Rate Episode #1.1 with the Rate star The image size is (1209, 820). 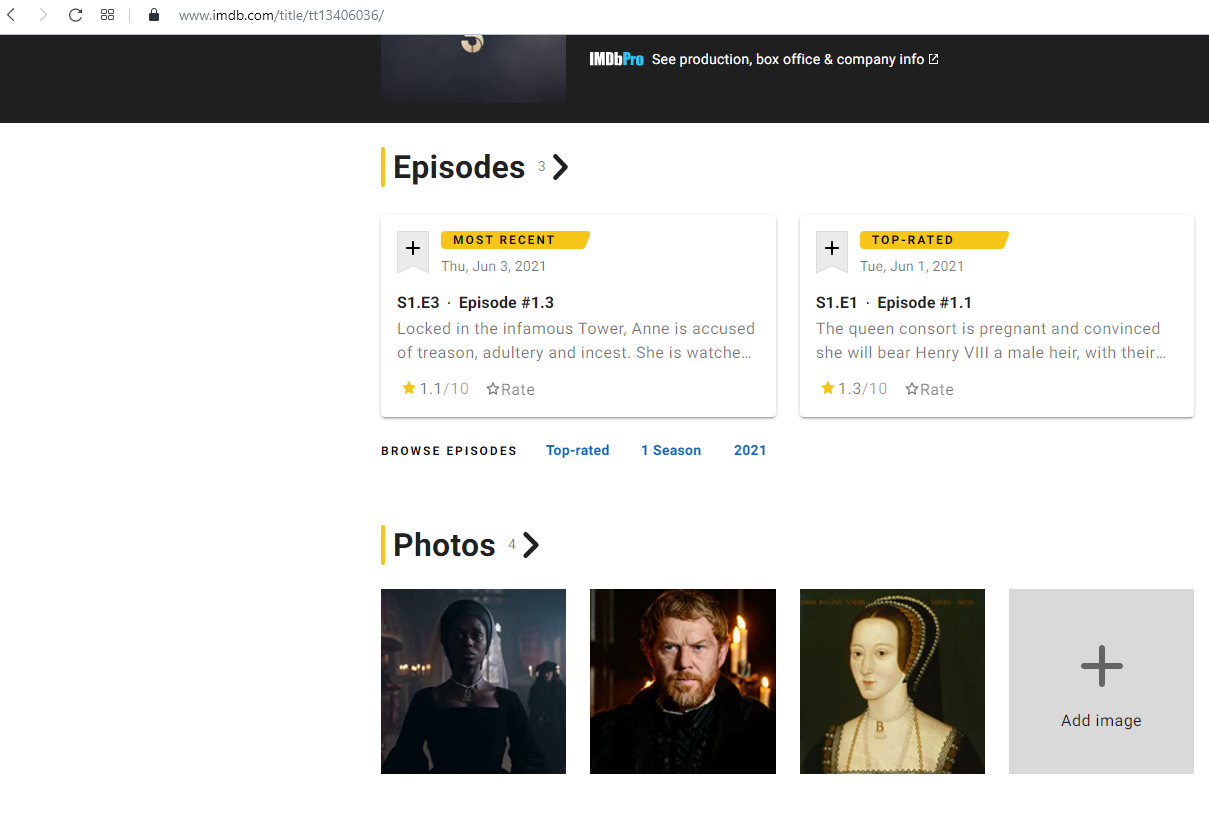click(929, 389)
